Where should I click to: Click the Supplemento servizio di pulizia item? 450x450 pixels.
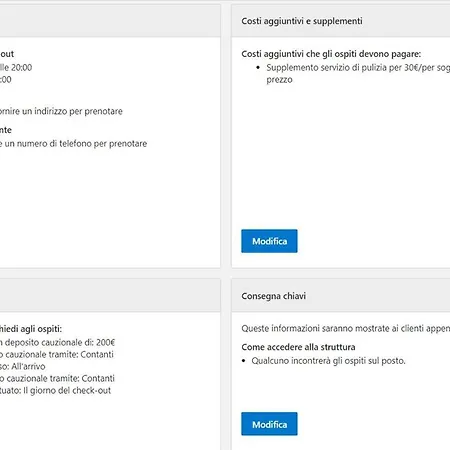coord(358,74)
